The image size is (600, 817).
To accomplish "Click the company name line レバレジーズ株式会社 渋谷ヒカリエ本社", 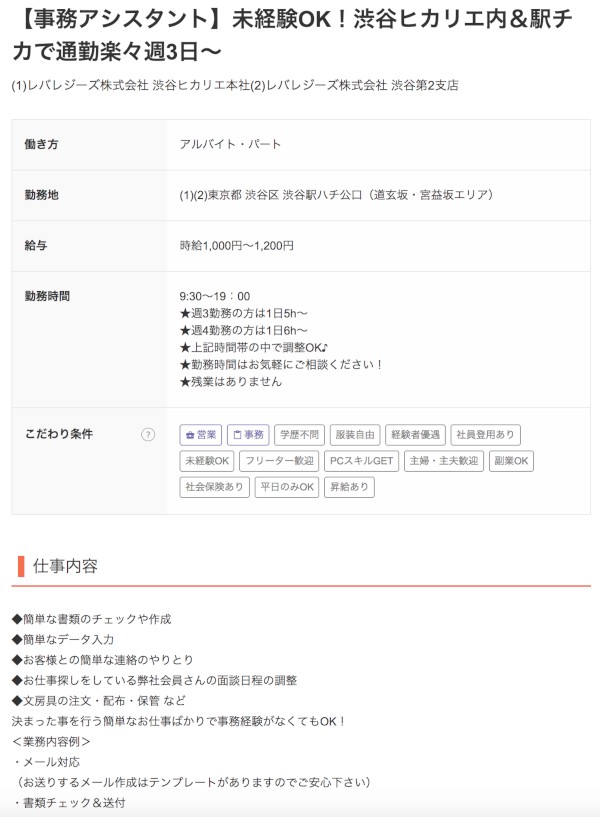I will click(235, 85).
